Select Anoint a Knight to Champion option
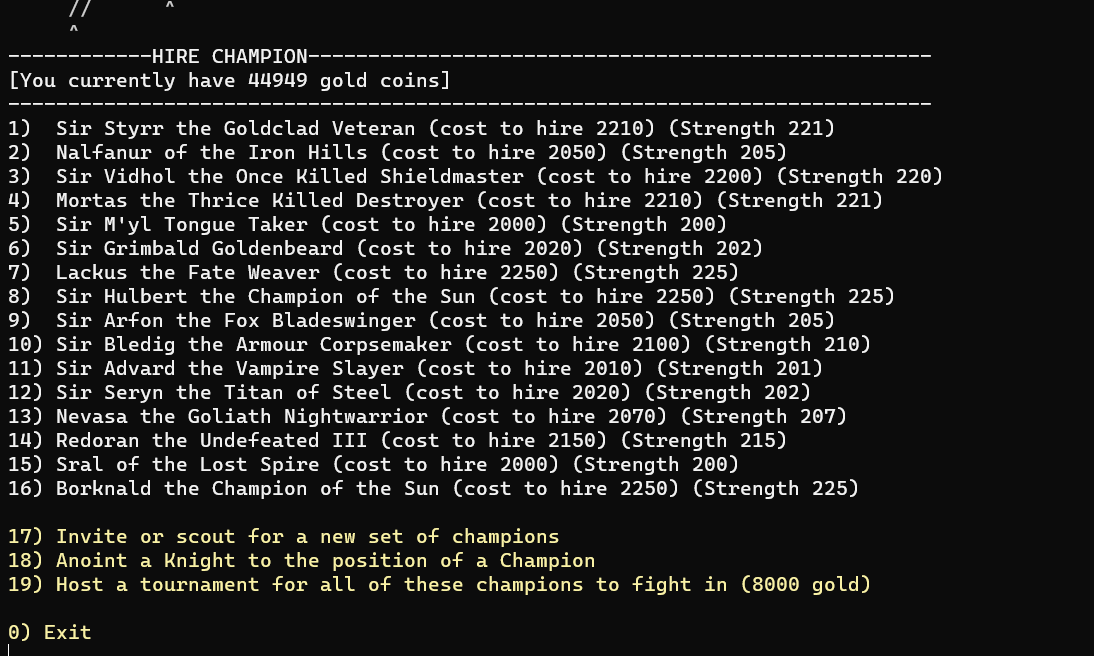This screenshot has height=656, width=1094. [x=301, y=560]
